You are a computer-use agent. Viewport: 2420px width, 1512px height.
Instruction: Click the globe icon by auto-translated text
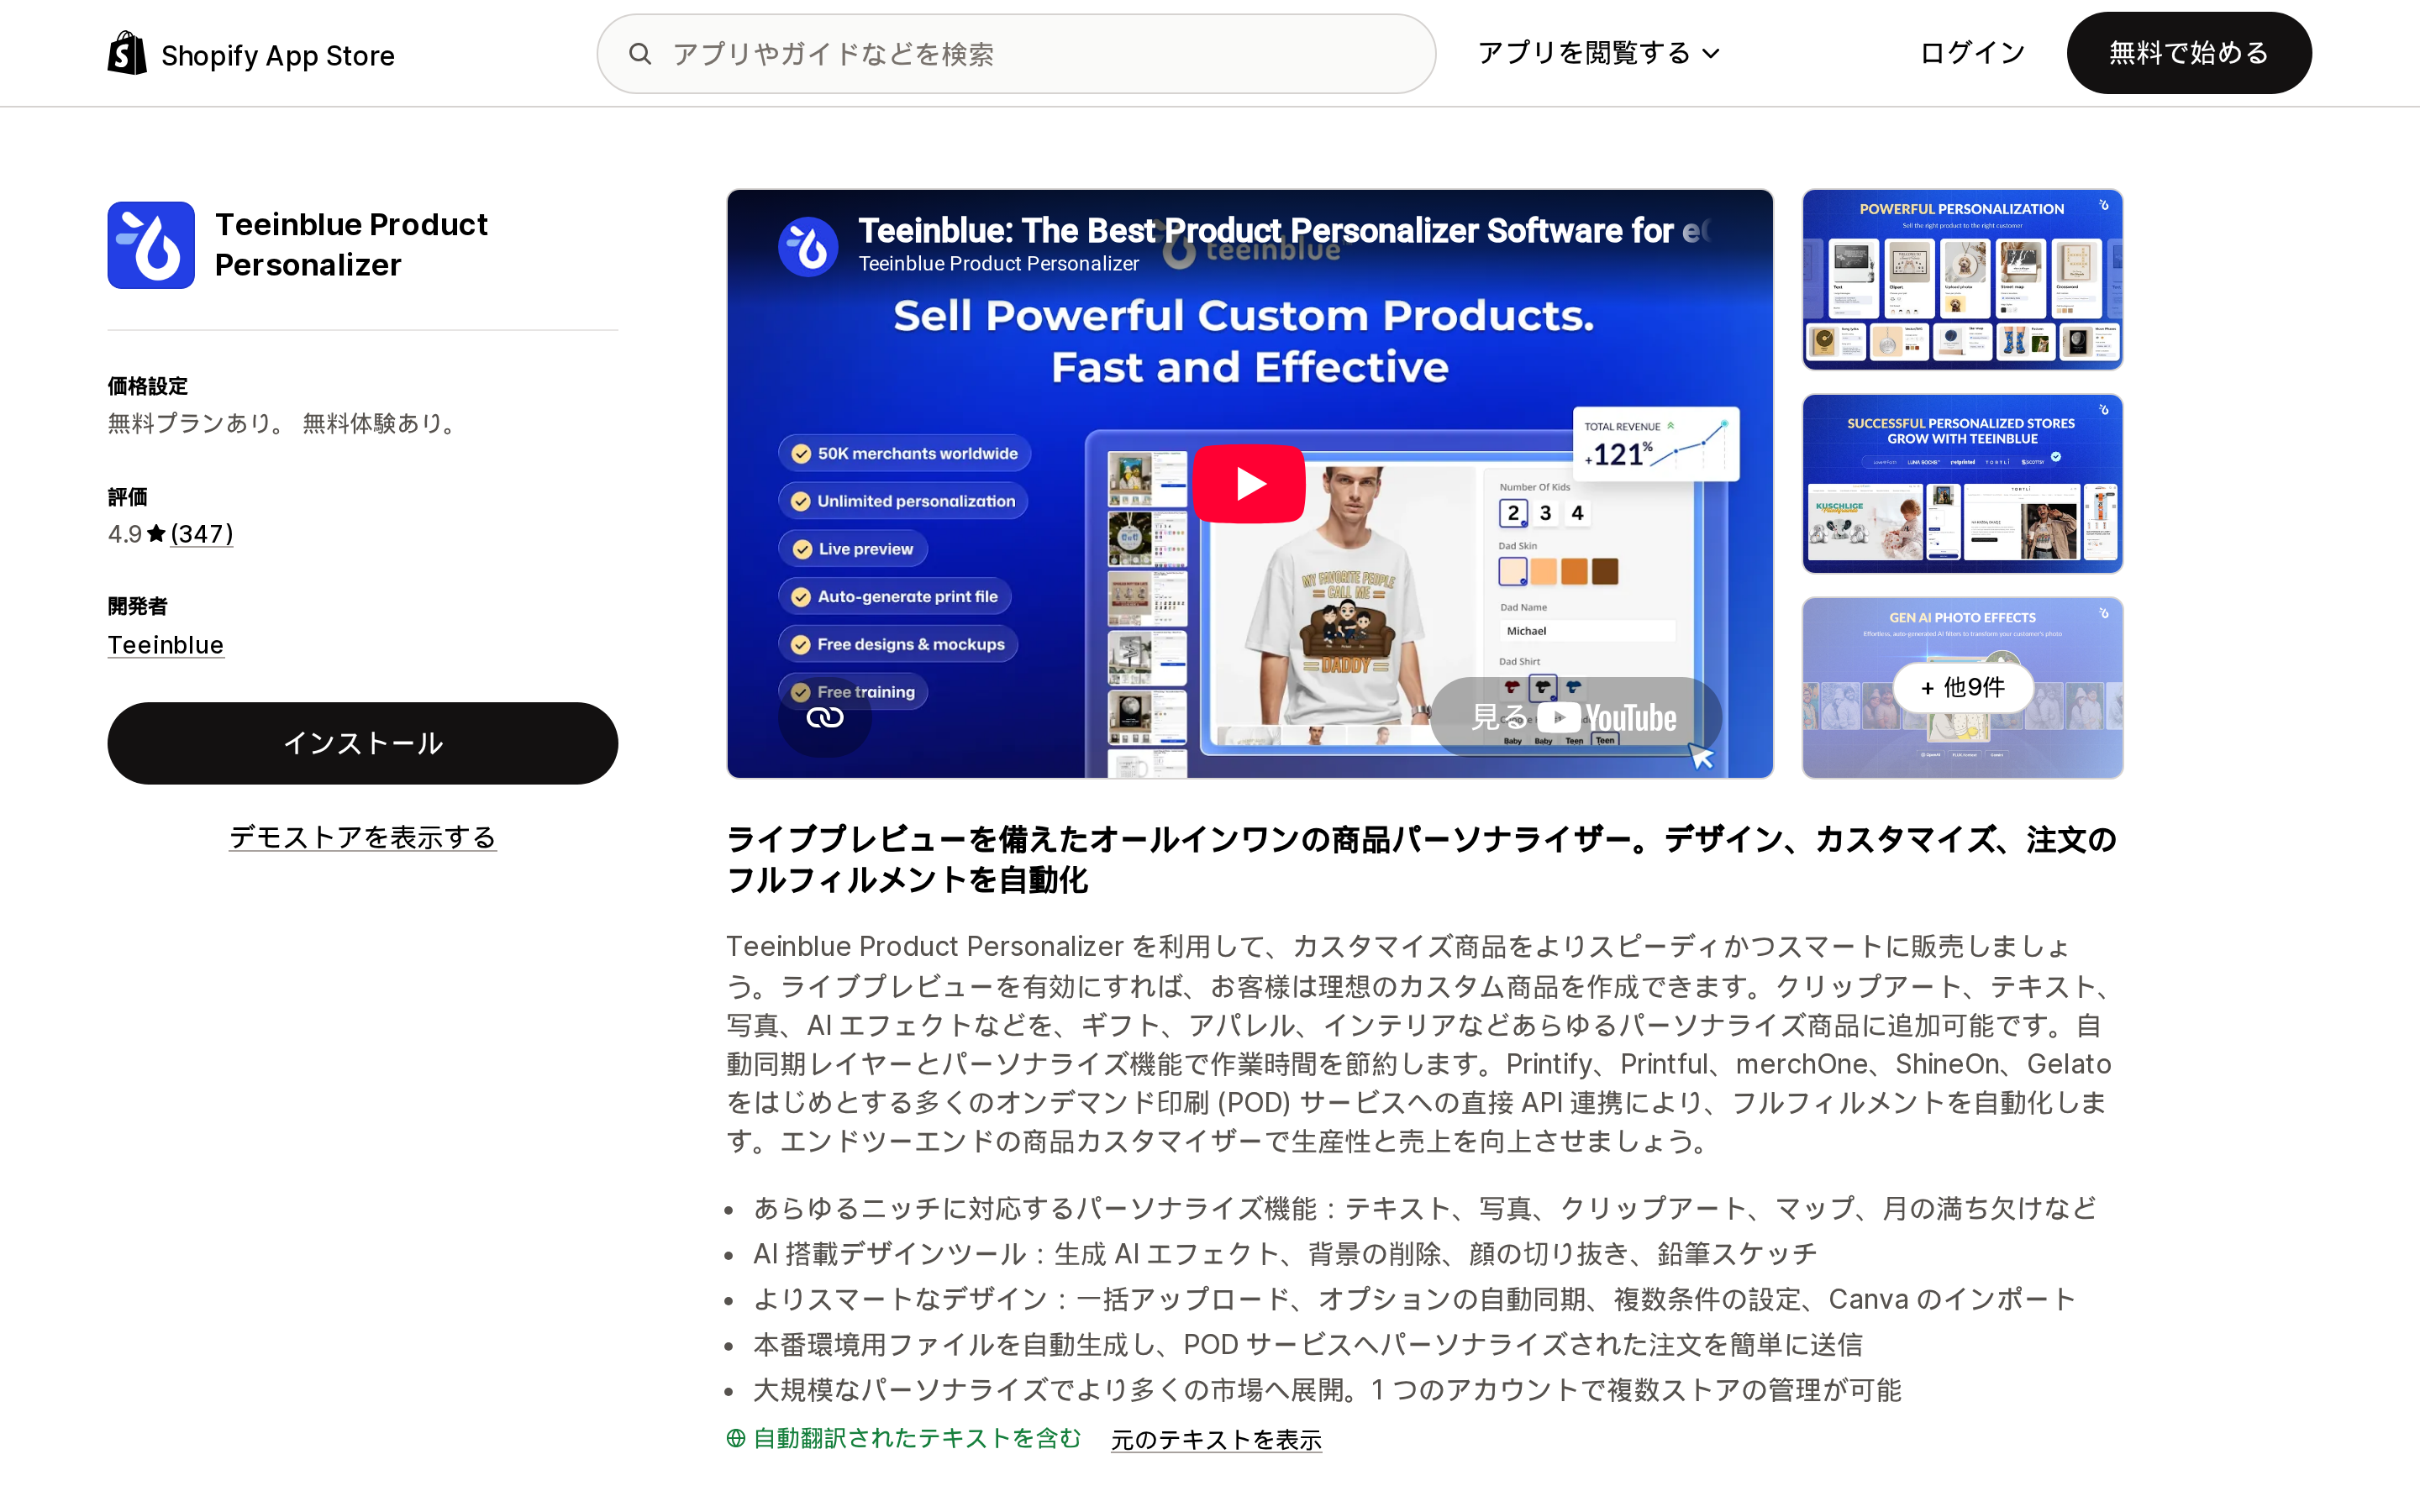point(736,1438)
